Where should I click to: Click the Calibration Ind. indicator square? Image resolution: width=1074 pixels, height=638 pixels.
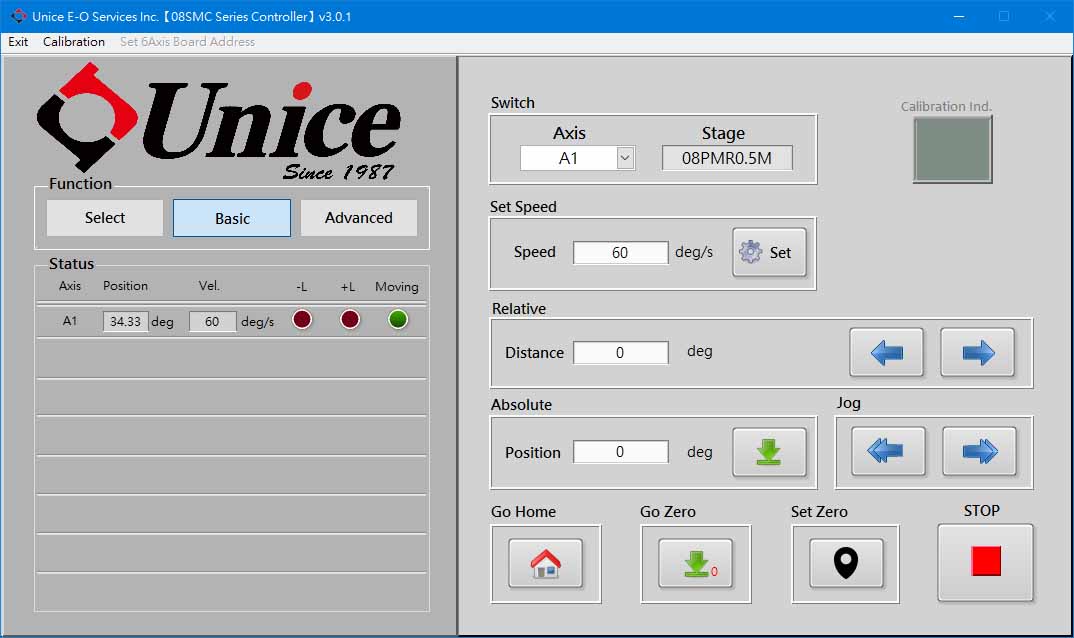[952, 149]
